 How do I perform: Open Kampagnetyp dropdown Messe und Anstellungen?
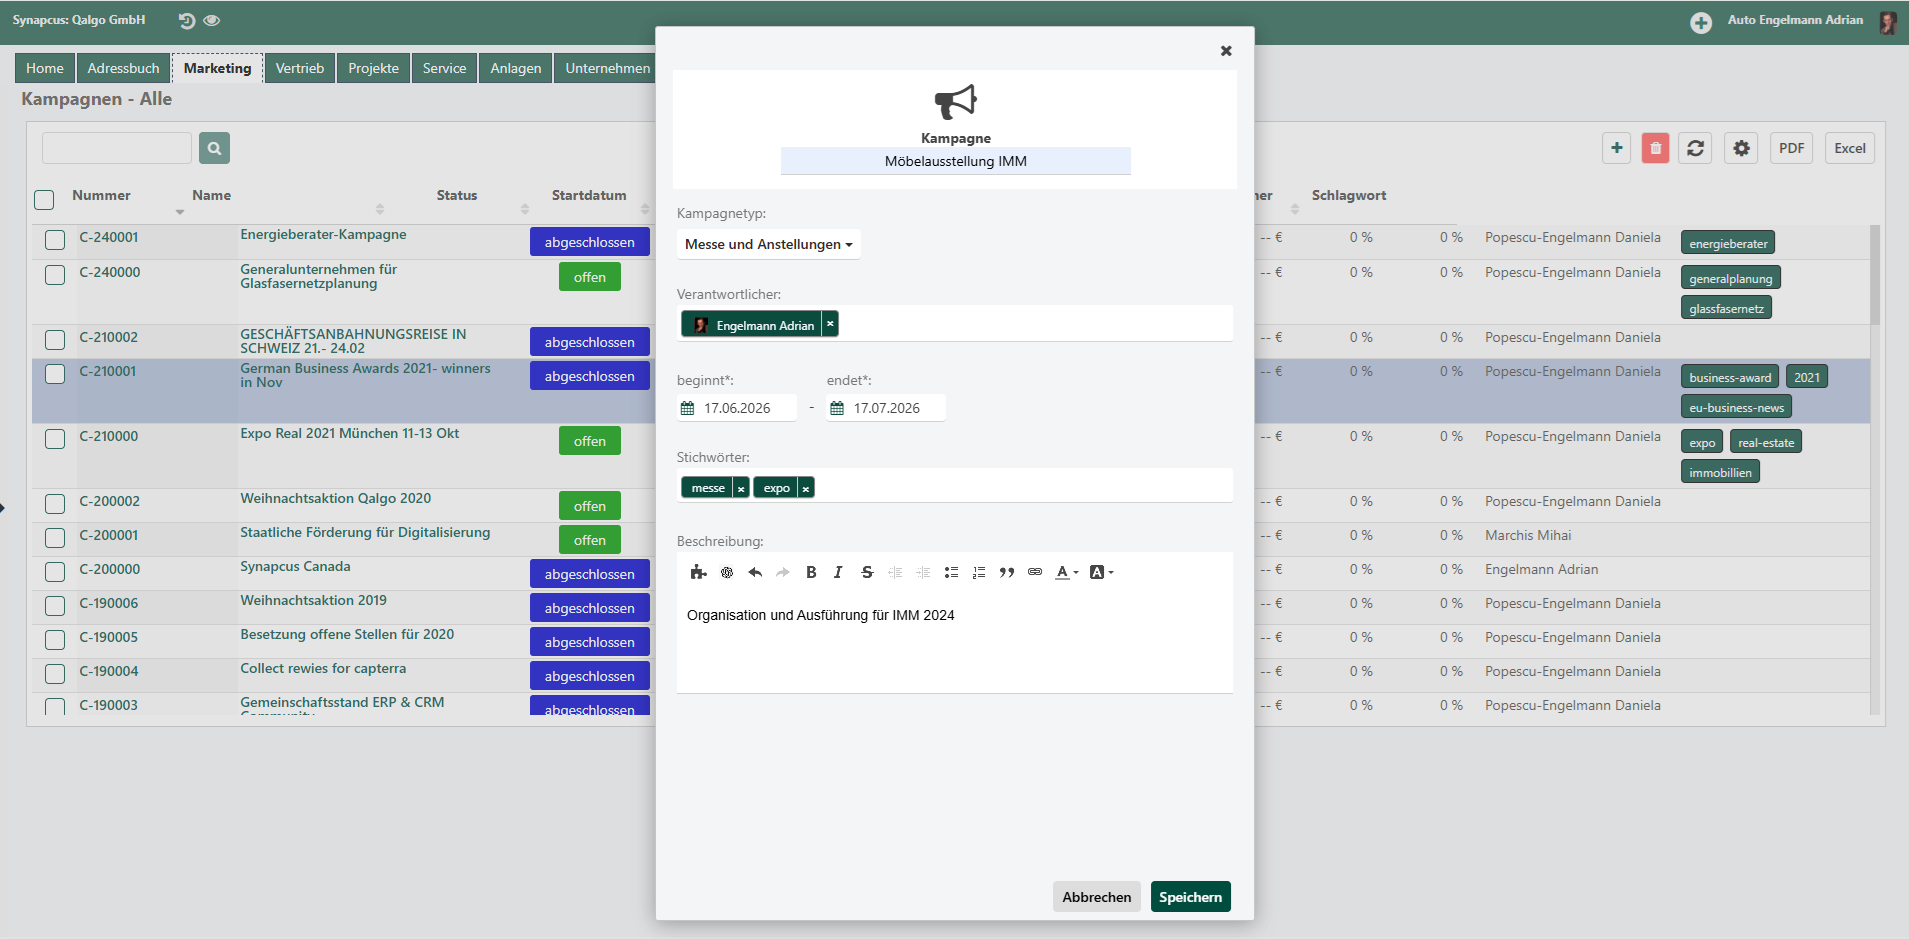click(x=768, y=244)
